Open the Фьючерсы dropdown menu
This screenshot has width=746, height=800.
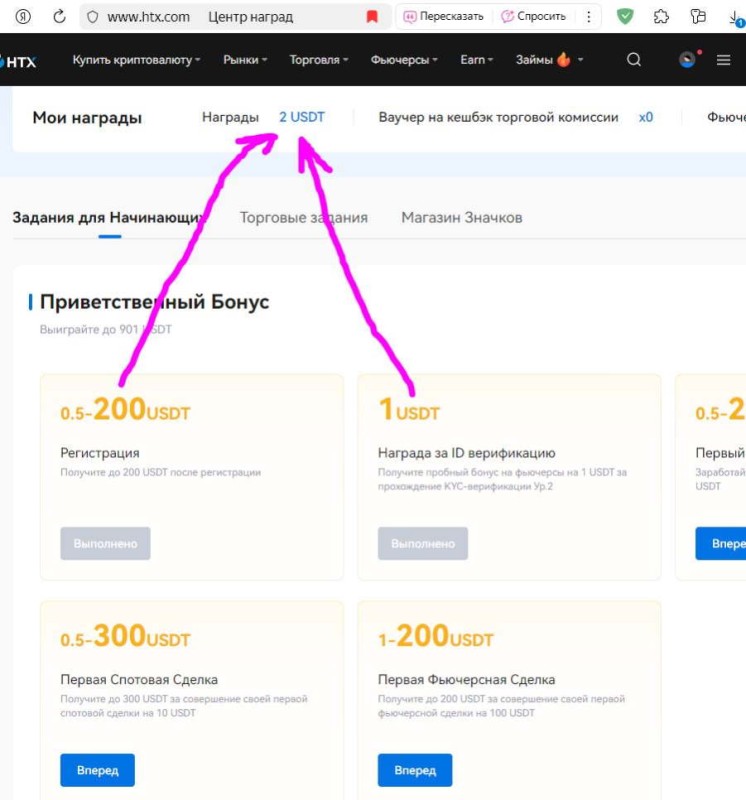click(404, 60)
